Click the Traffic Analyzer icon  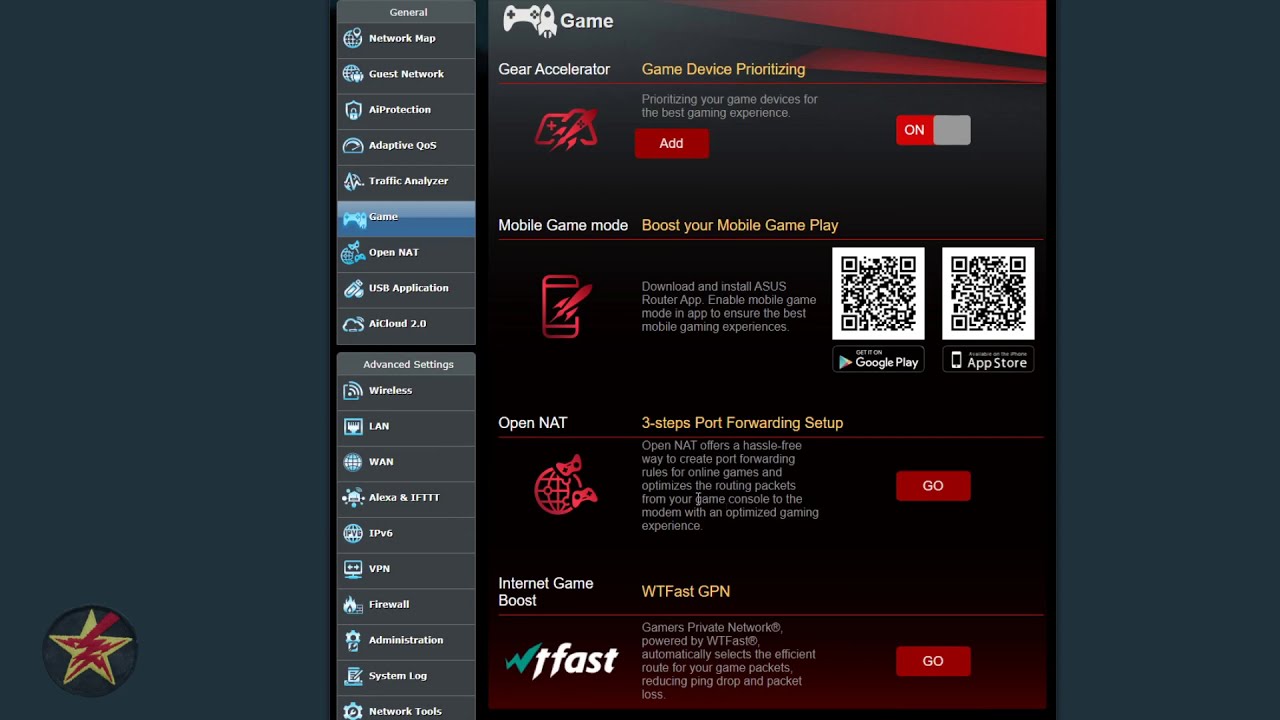(353, 181)
